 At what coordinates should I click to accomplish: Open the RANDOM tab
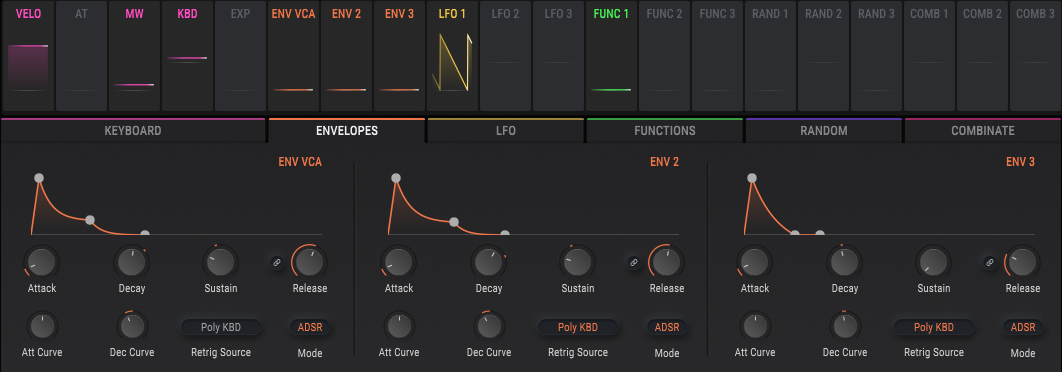824,131
